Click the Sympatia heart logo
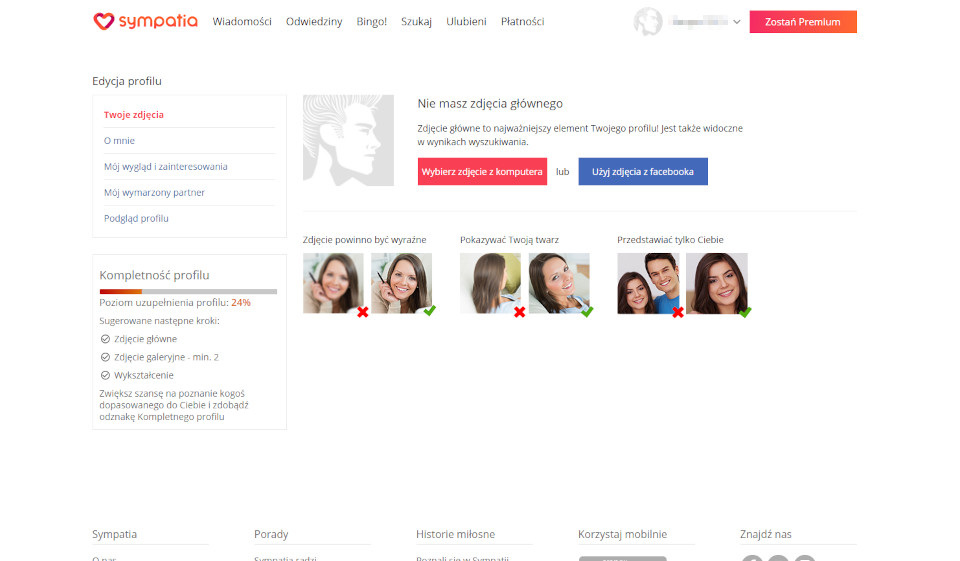Viewport: 960px width, 561px height. click(104, 21)
